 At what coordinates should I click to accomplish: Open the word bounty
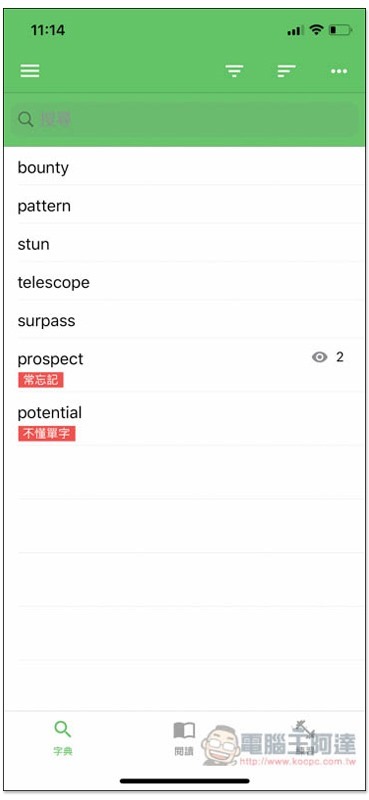(x=184, y=167)
